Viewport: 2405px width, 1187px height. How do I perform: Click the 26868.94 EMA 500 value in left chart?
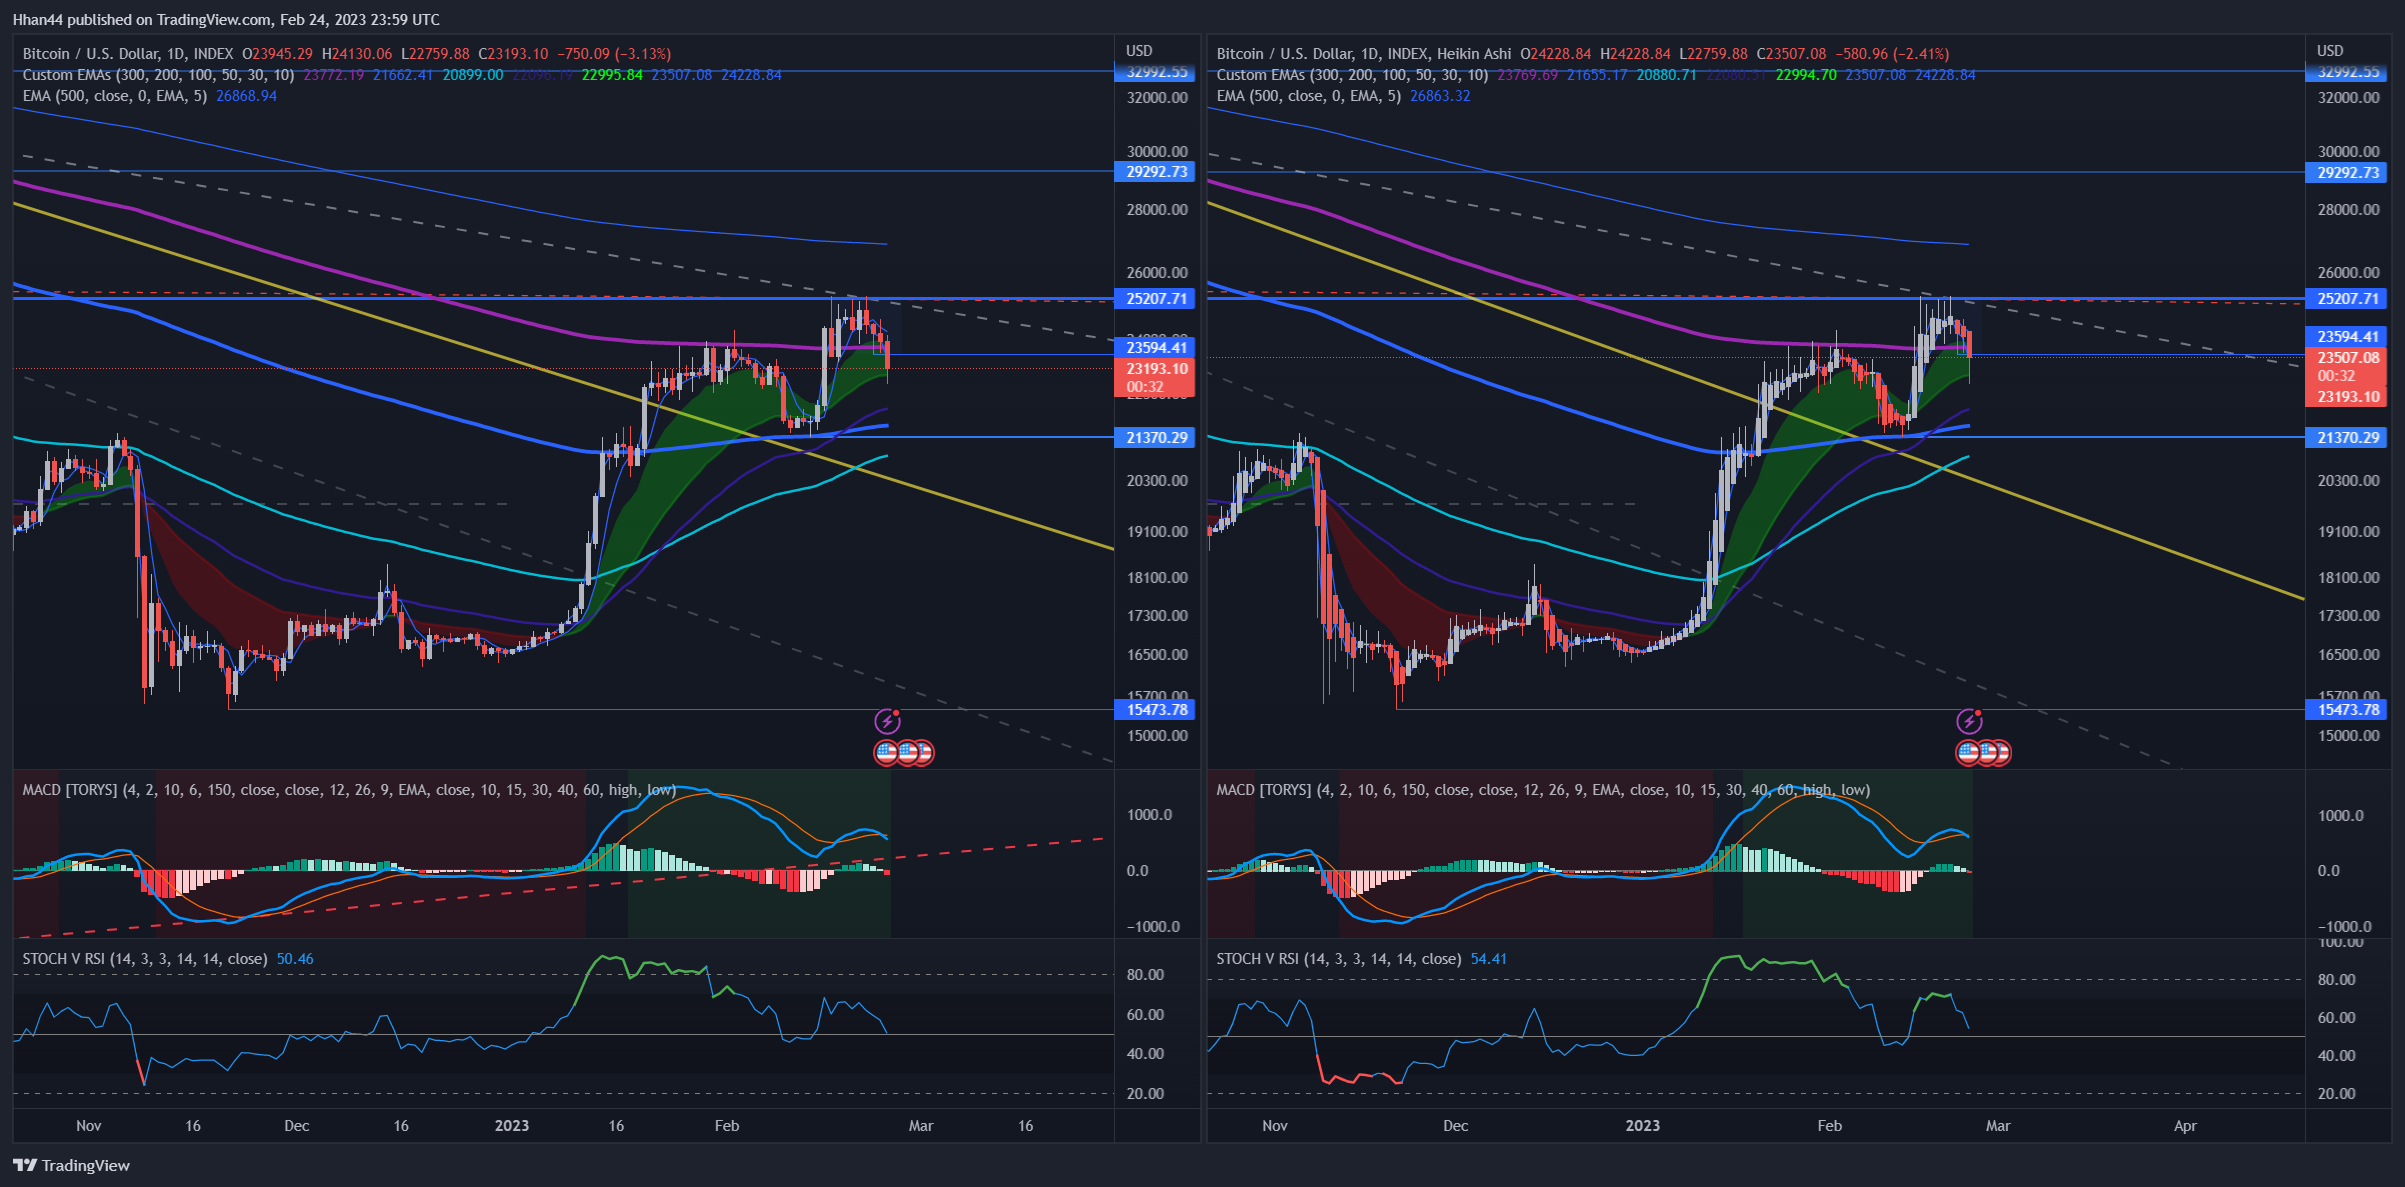pyautogui.click(x=246, y=96)
